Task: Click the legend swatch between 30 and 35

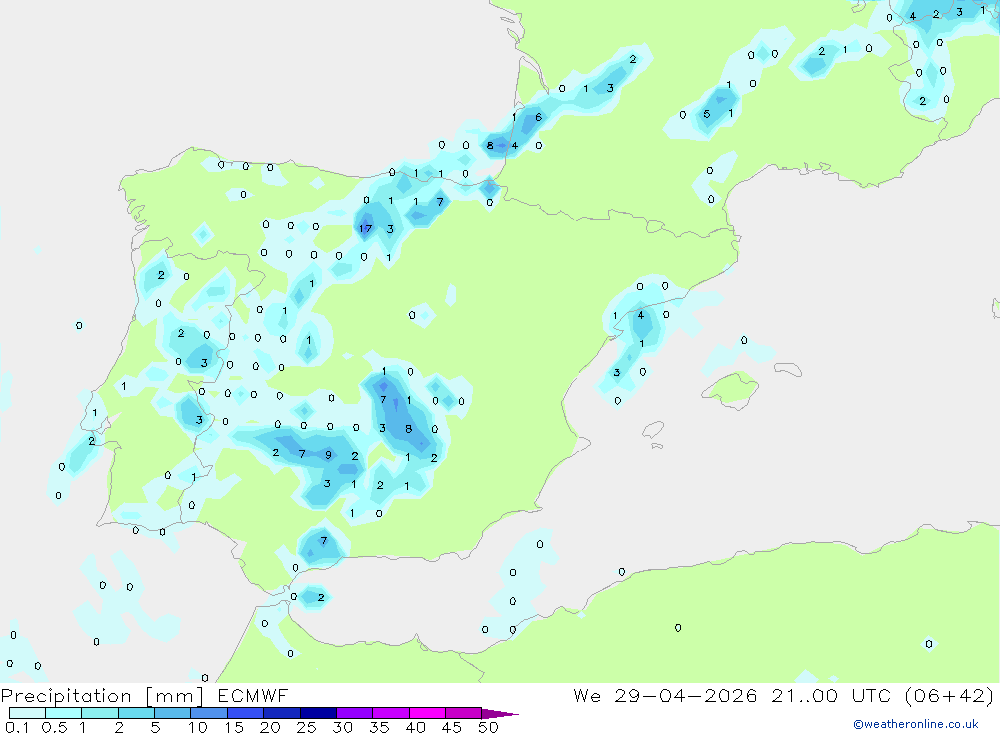Action: (x=355, y=713)
